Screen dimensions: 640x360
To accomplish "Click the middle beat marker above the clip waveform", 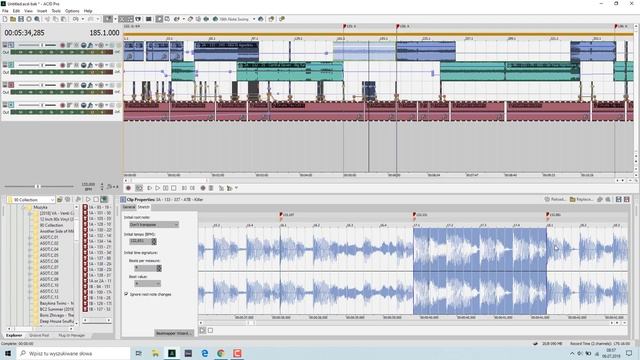I will (414, 215).
